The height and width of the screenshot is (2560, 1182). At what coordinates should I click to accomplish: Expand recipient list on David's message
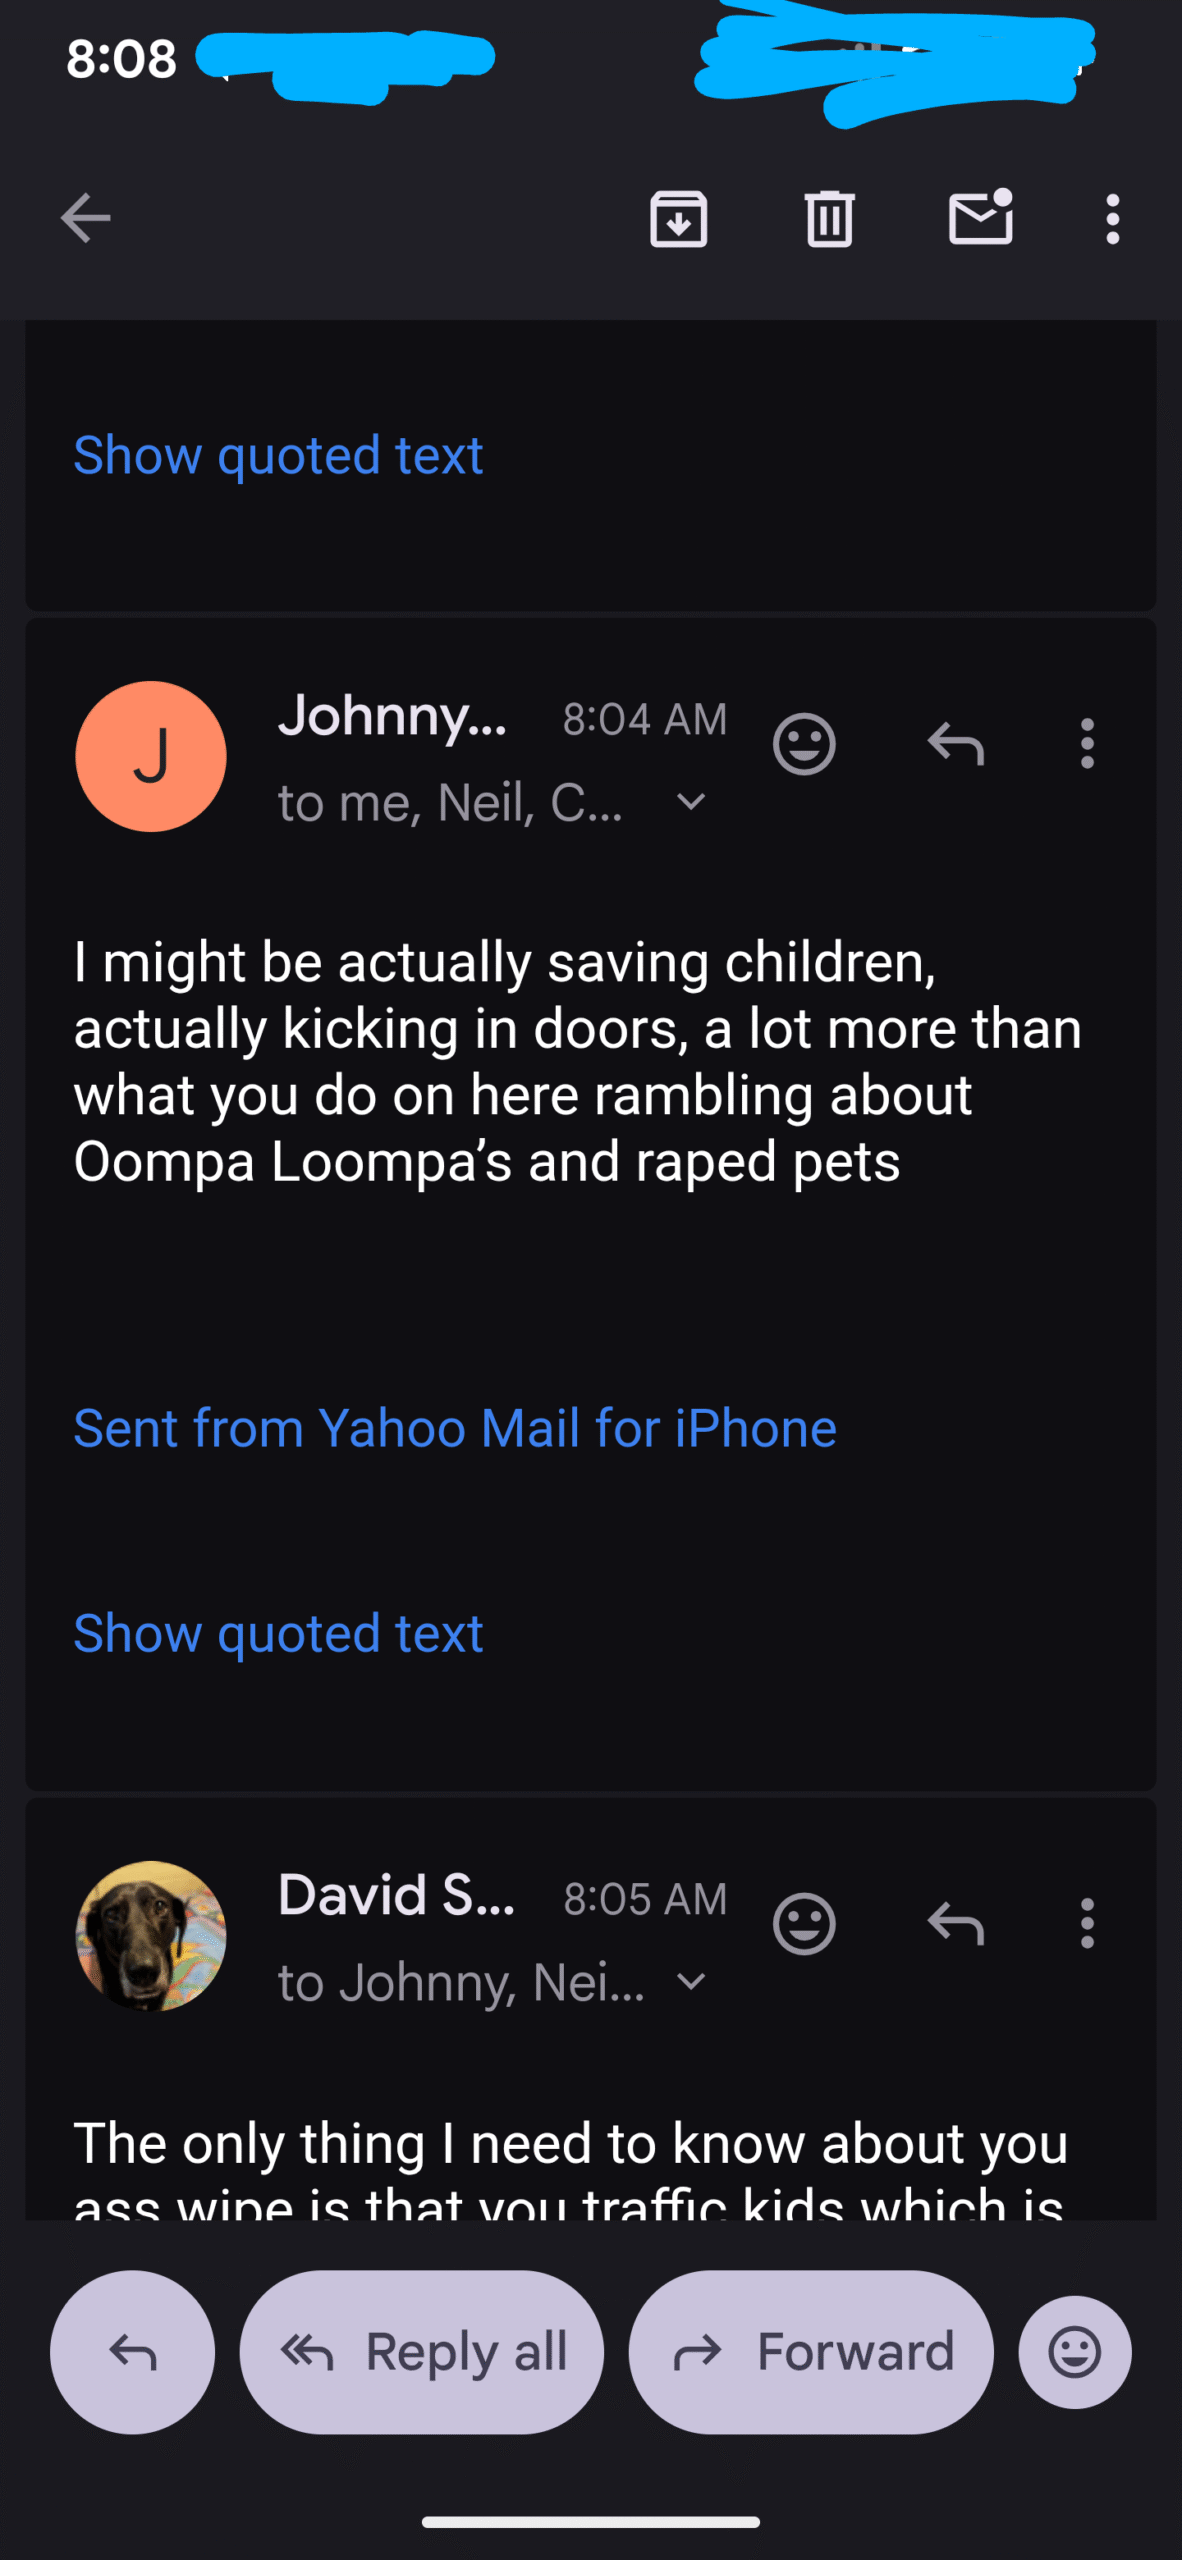coord(691,1981)
